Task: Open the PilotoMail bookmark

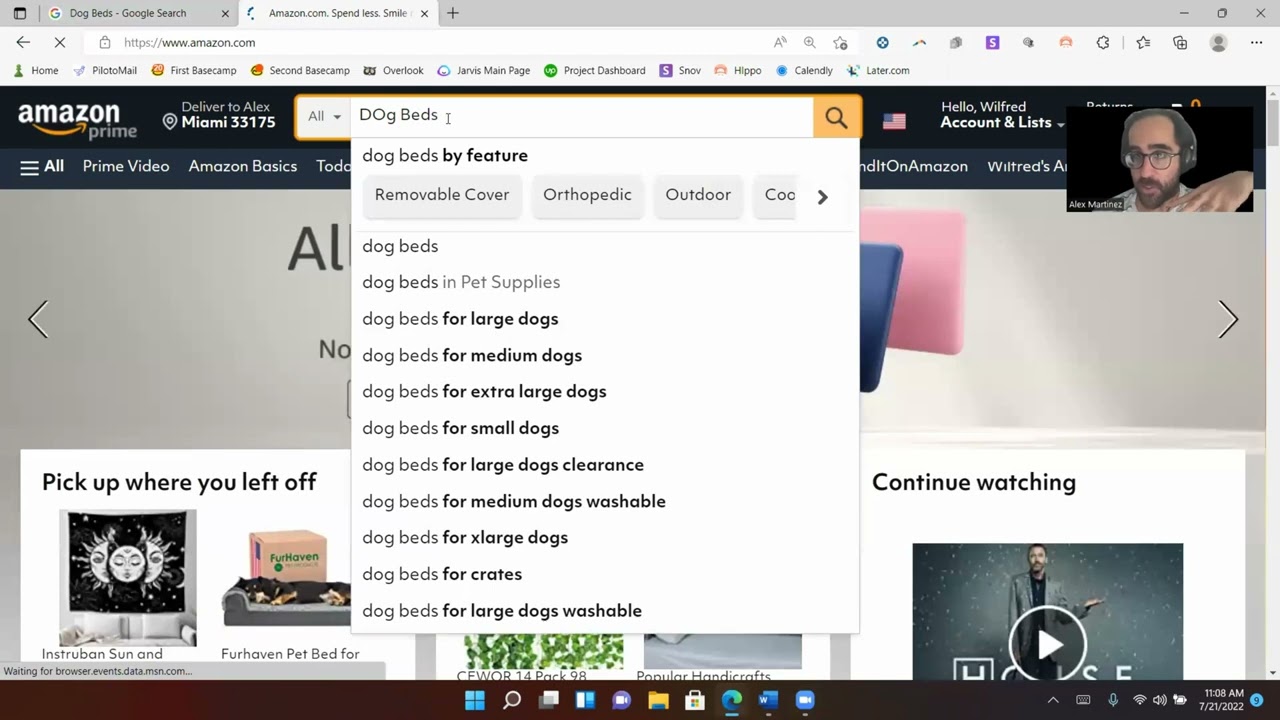Action: click(105, 71)
